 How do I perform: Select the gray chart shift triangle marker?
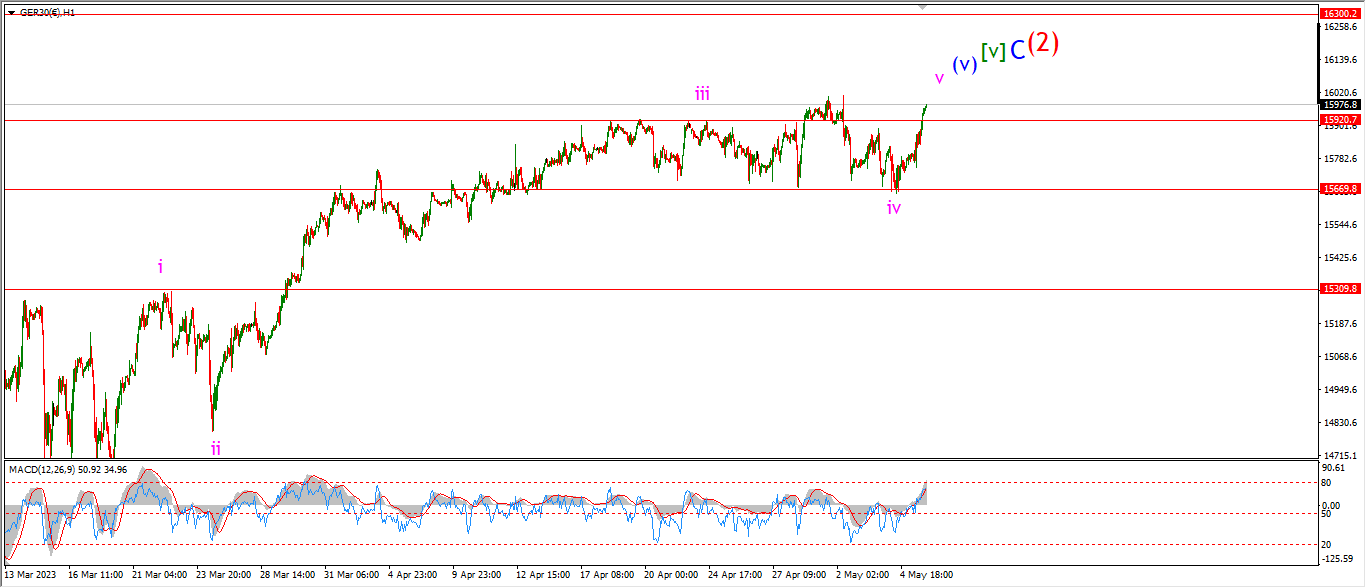point(923,7)
